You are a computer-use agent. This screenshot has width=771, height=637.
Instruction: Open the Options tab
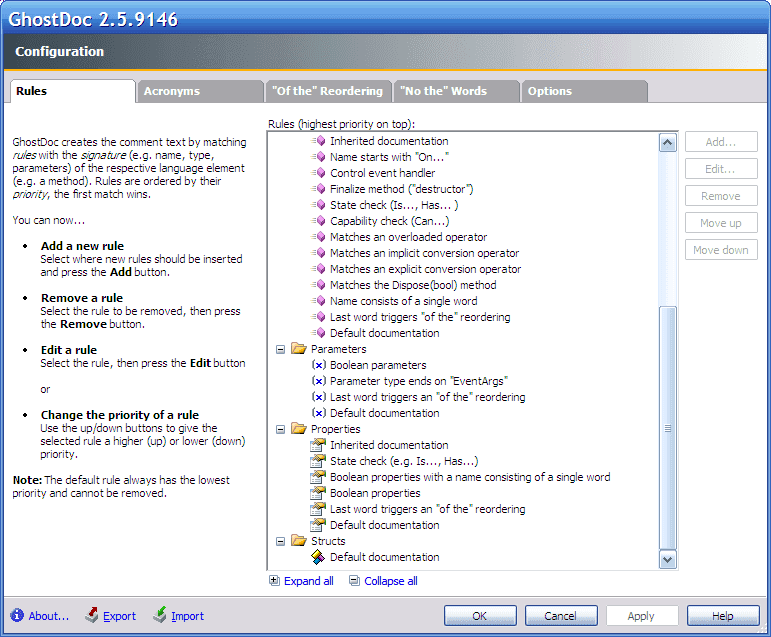[583, 91]
